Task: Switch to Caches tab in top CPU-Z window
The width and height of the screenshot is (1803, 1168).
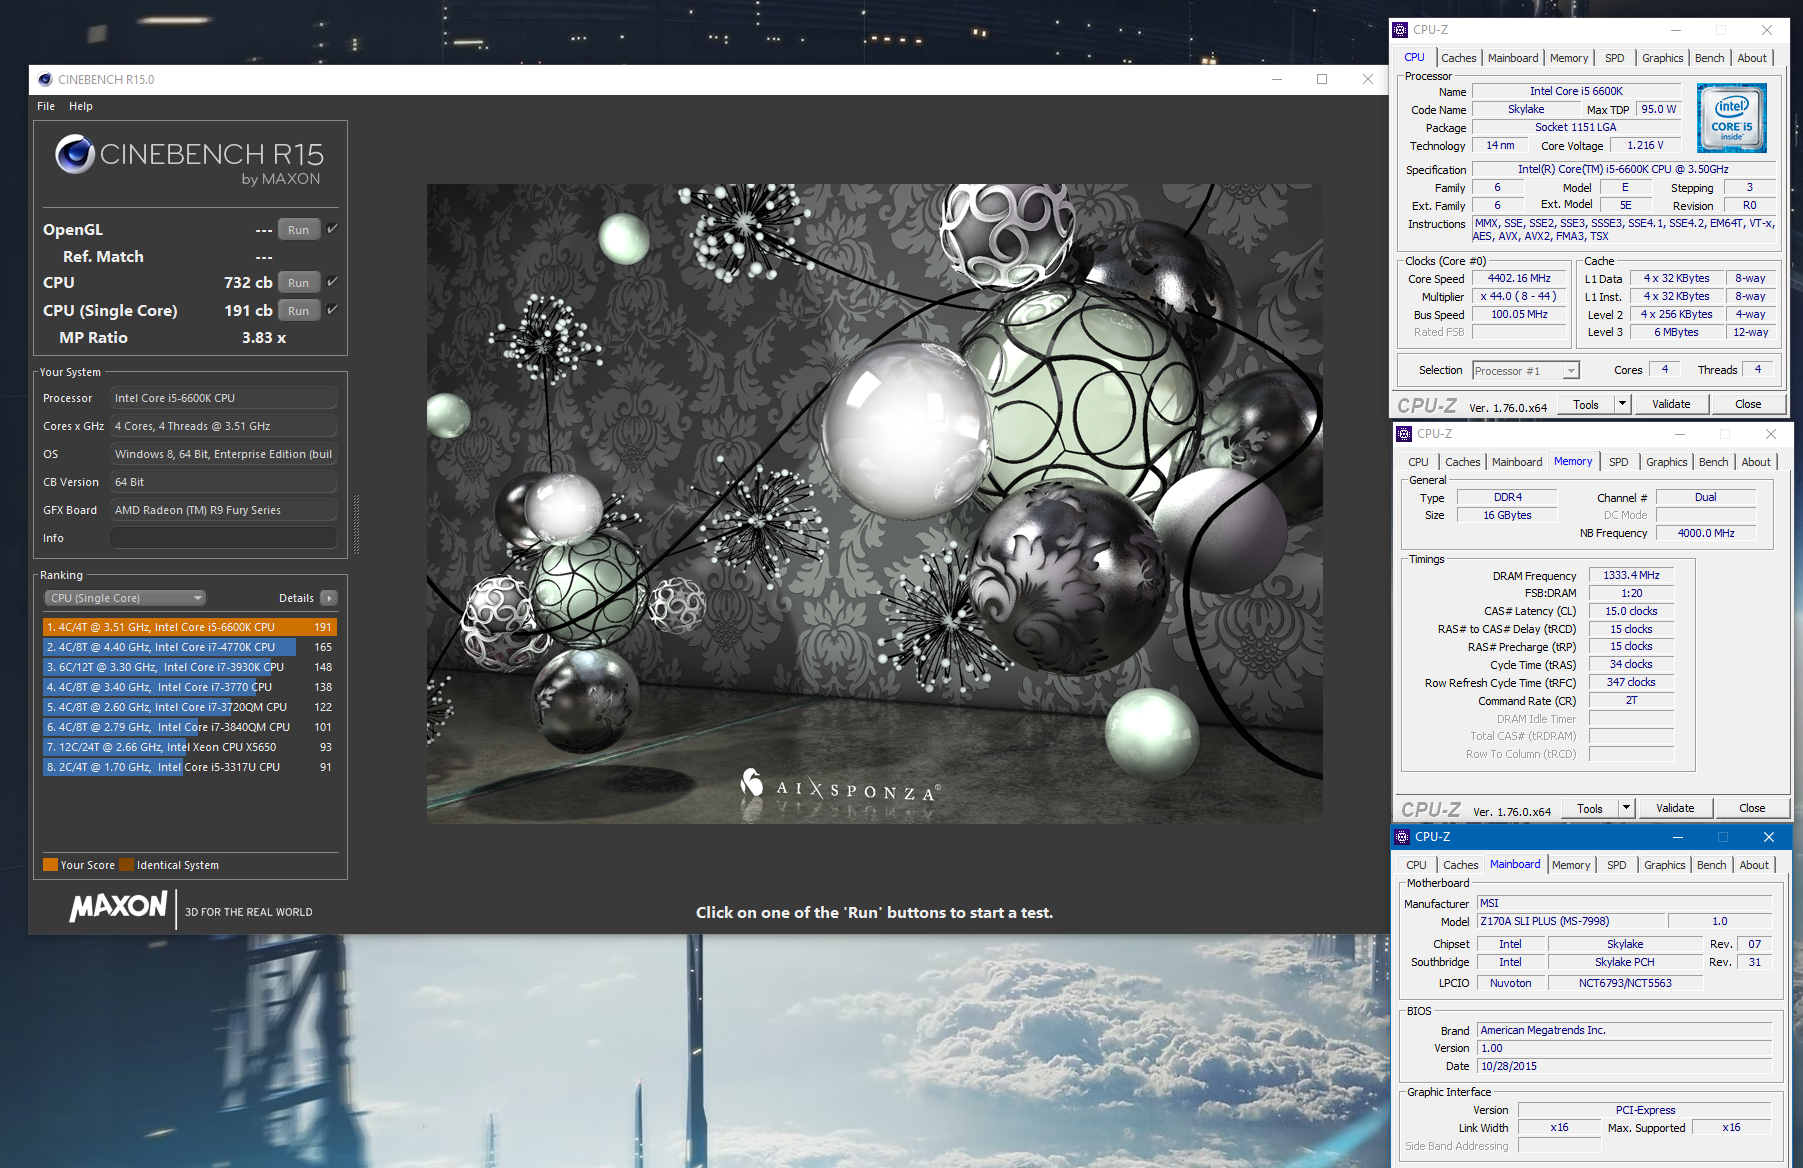Action: 1458,58
